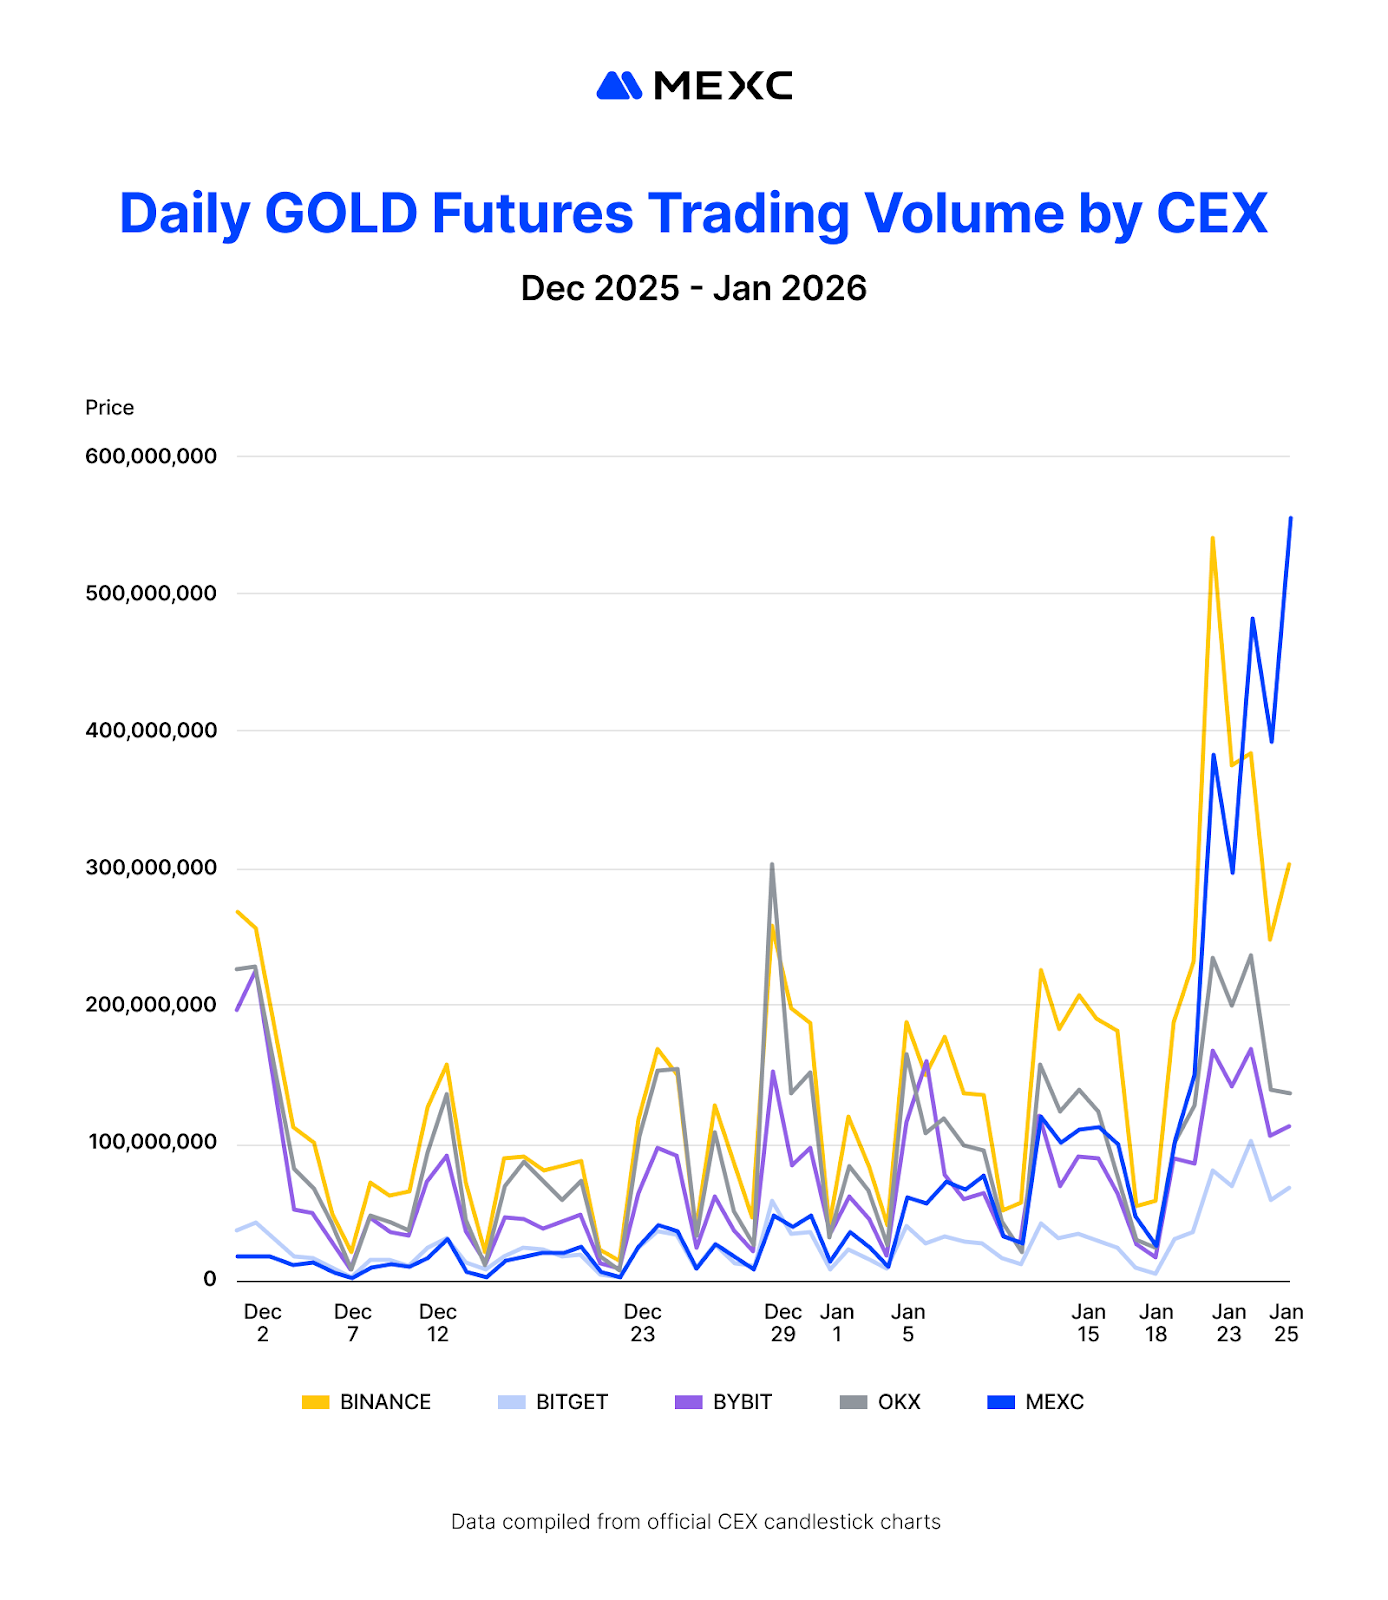Click the Dec 2 x-axis date marker

(x=263, y=1322)
